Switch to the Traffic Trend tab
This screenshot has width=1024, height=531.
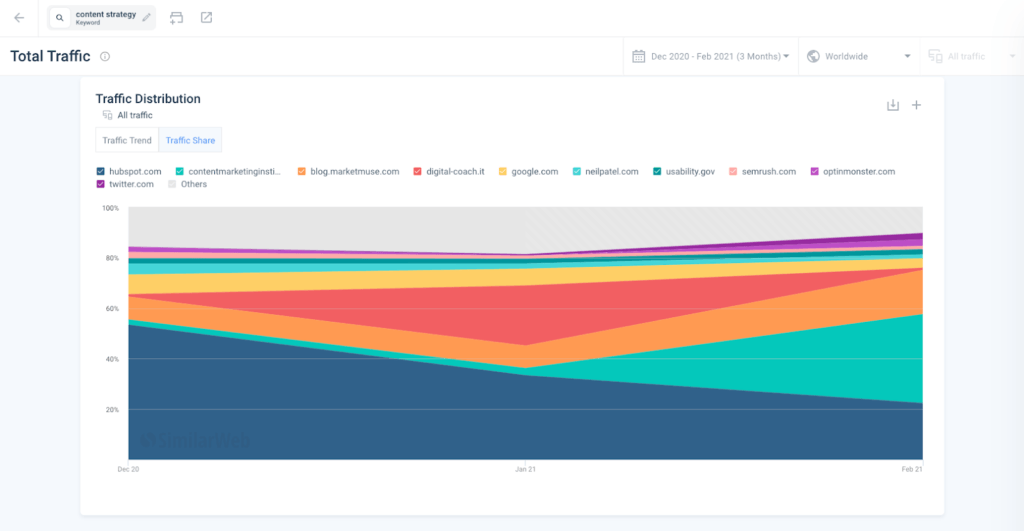click(x=127, y=140)
